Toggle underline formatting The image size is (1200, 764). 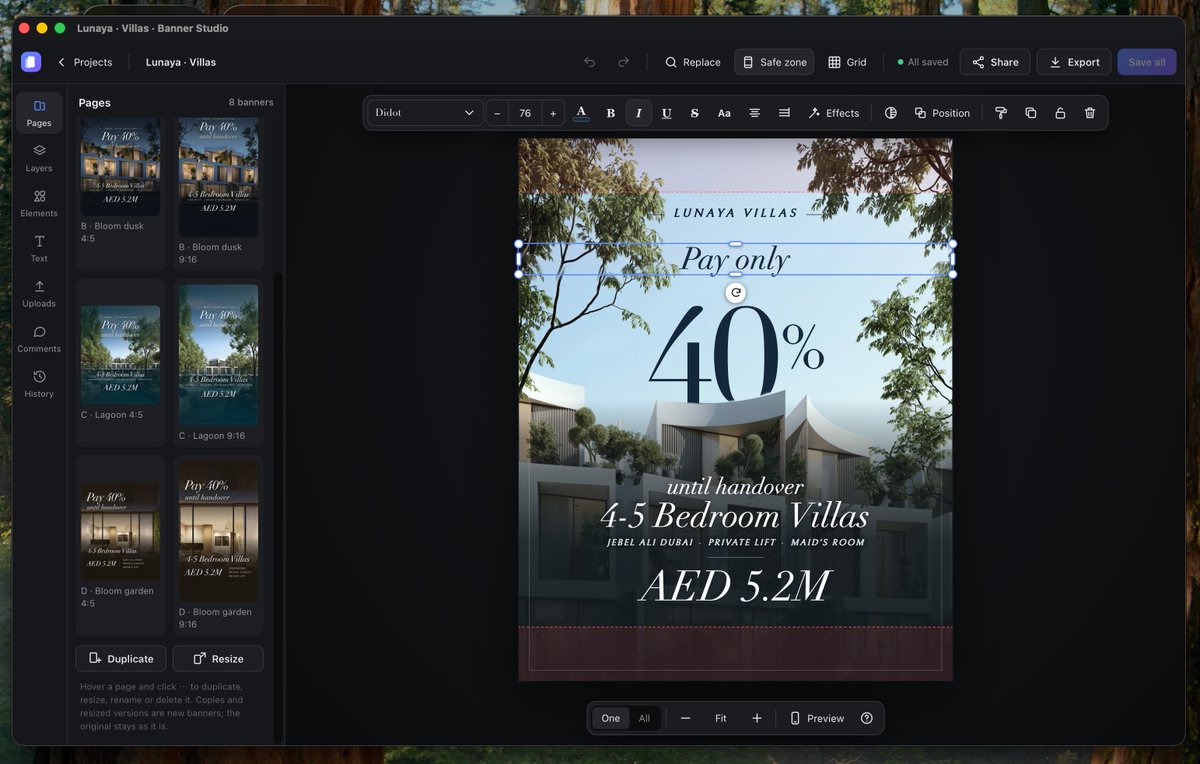click(x=666, y=113)
